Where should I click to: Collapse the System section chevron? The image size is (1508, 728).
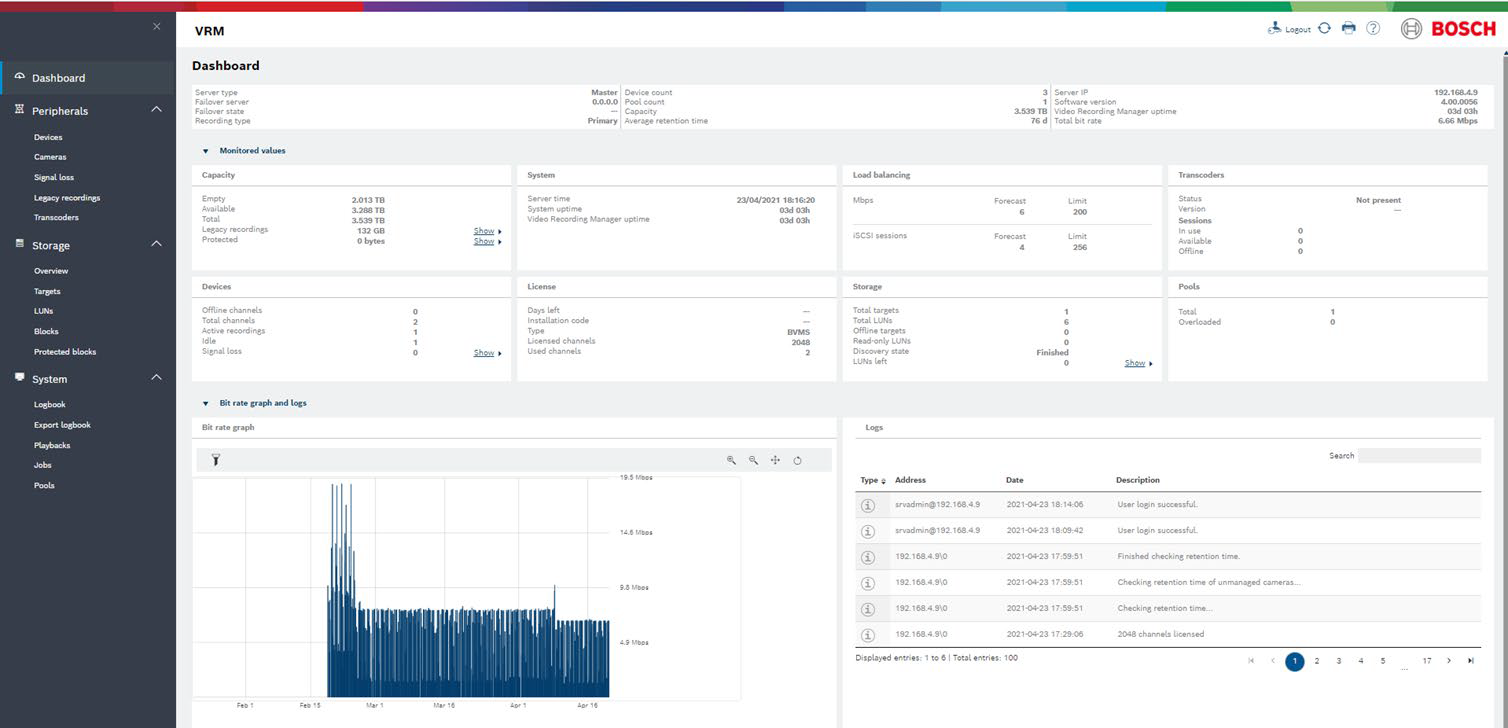[156, 377]
